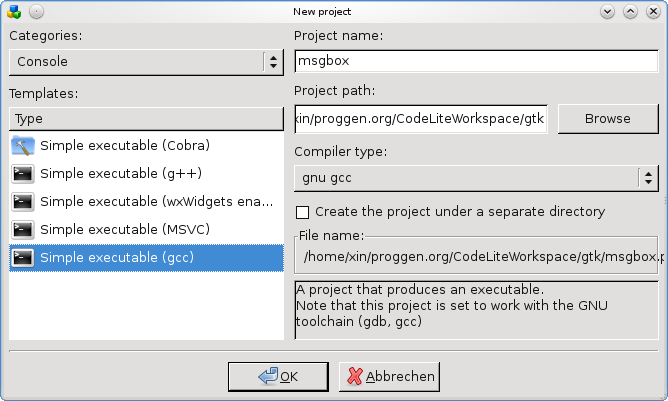Click the terminal icon beside gcc template
Viewport: 668px width, 401px height.
click(22, 258)
